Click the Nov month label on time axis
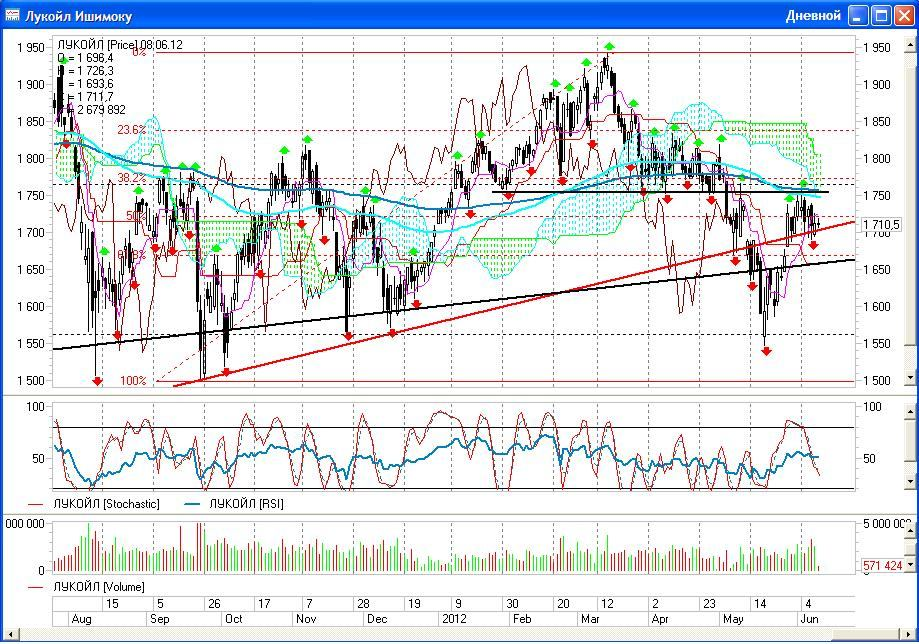The width and height of the screenshot is (919, 644). 306,619
